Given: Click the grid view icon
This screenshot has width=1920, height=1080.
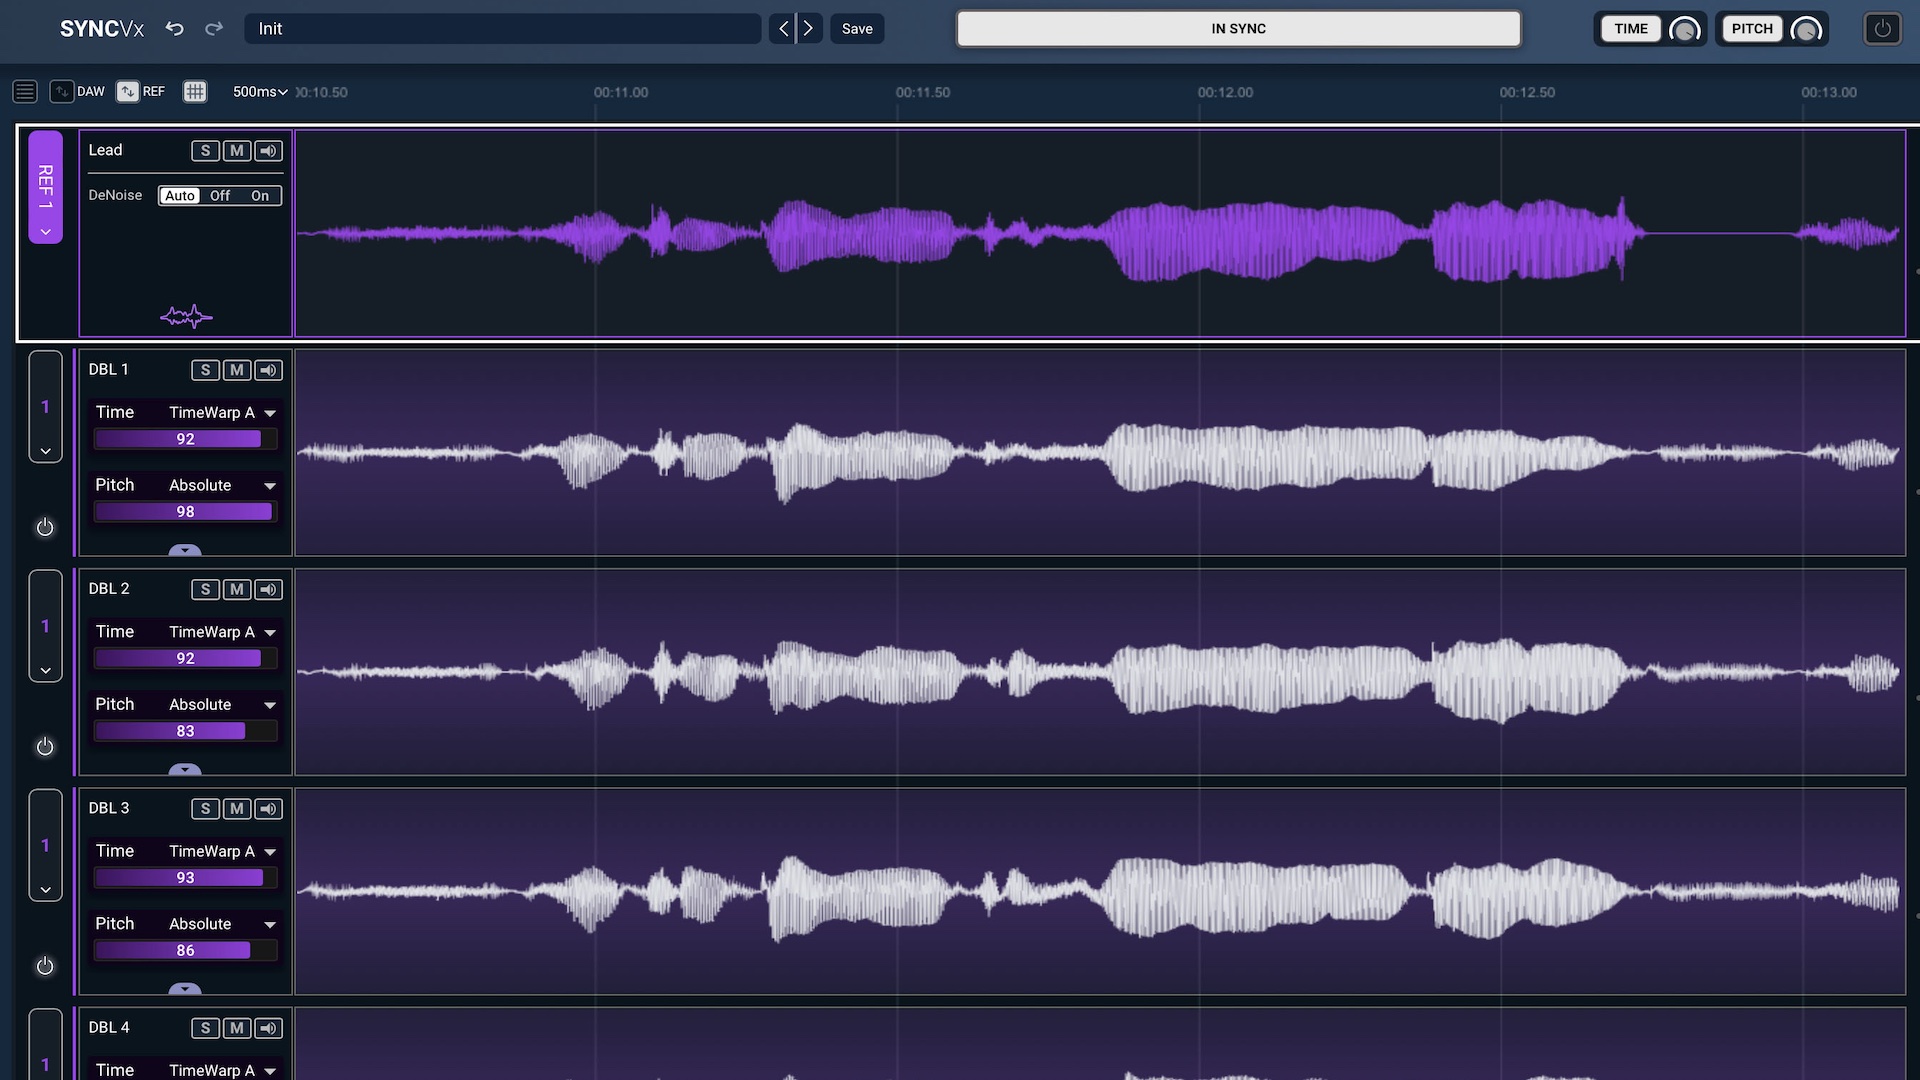Looking at the screenshot, I should click(194, 91).
